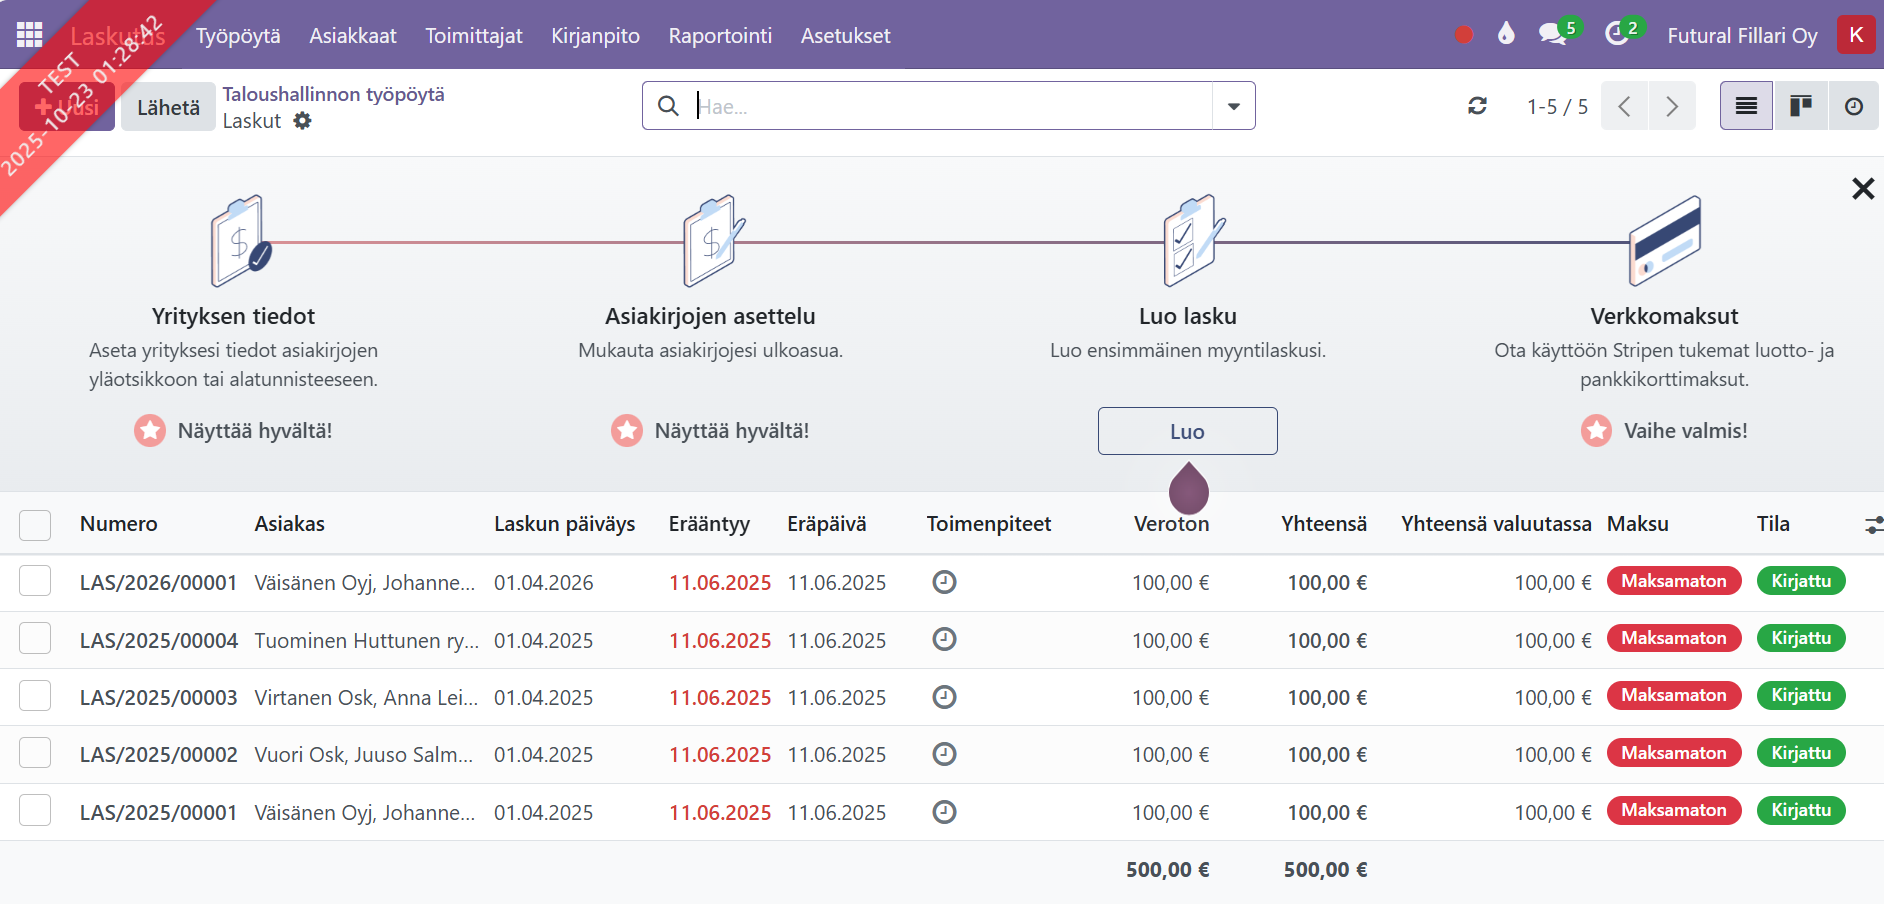The image size is (1884, 904).
Task: Click the Luo button to create invoice
Action: coord(1187,431)
